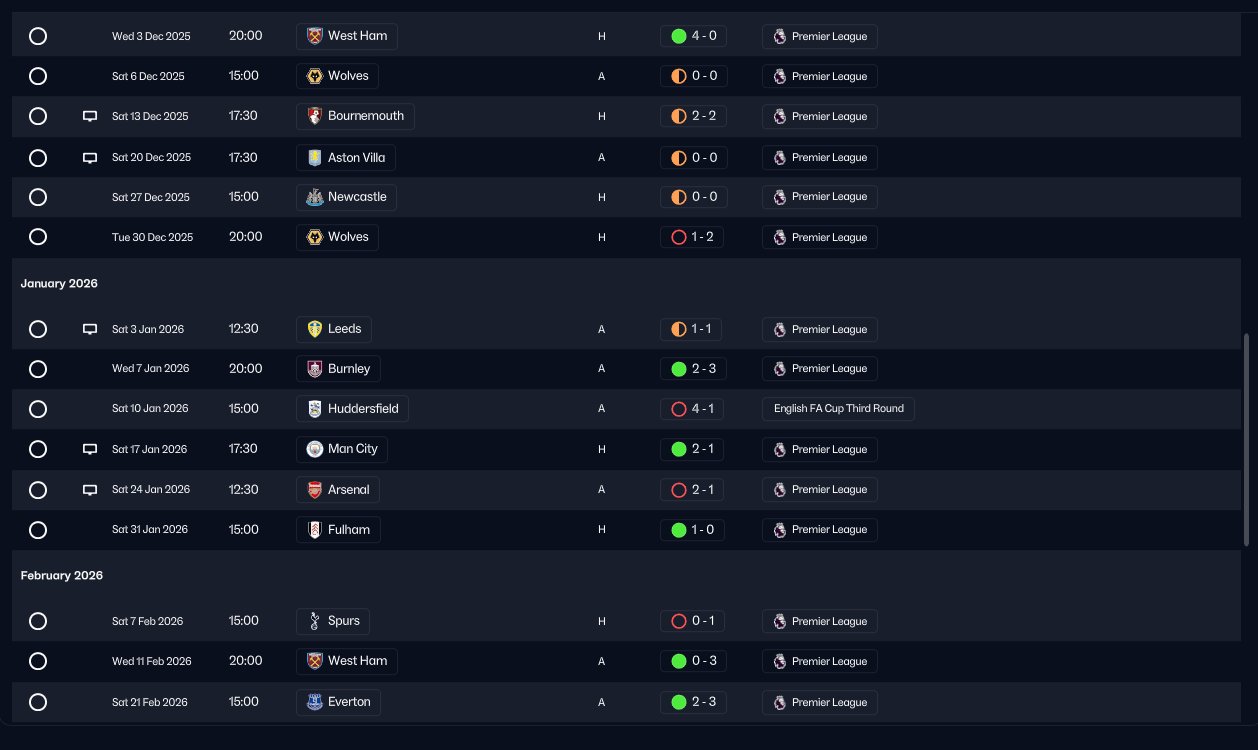
Task: Collapse the February 2026 month section
Action: 62,576
